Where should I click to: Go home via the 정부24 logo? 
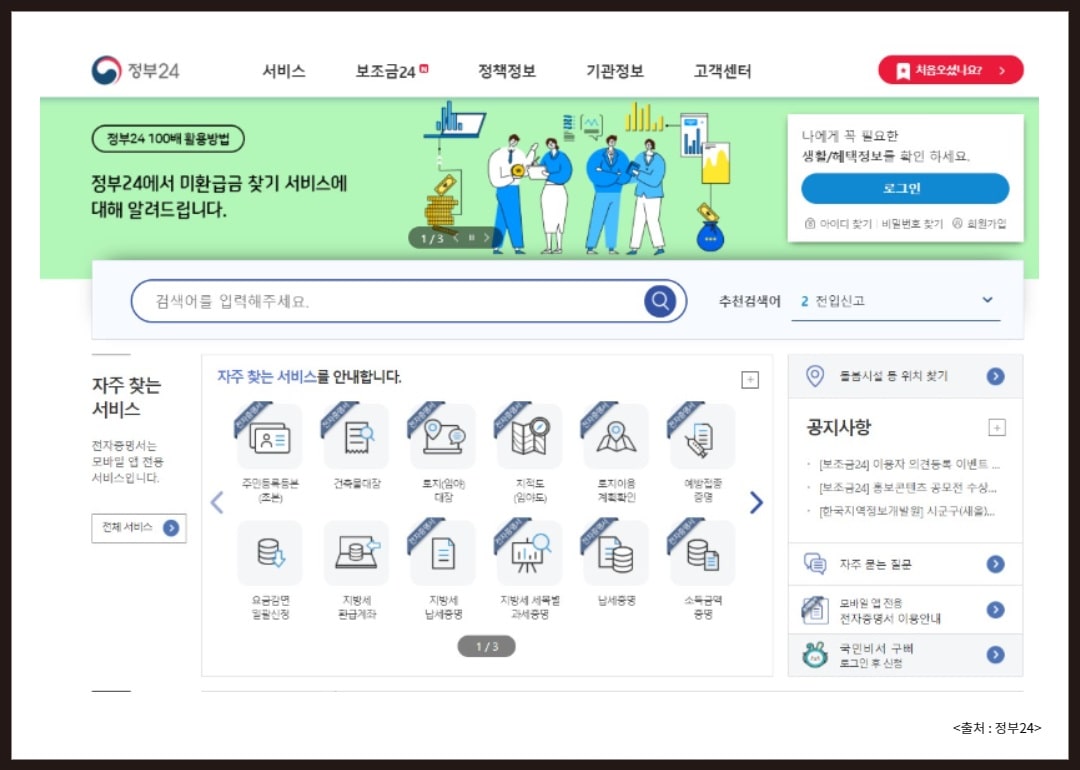(x=136, y=70)
